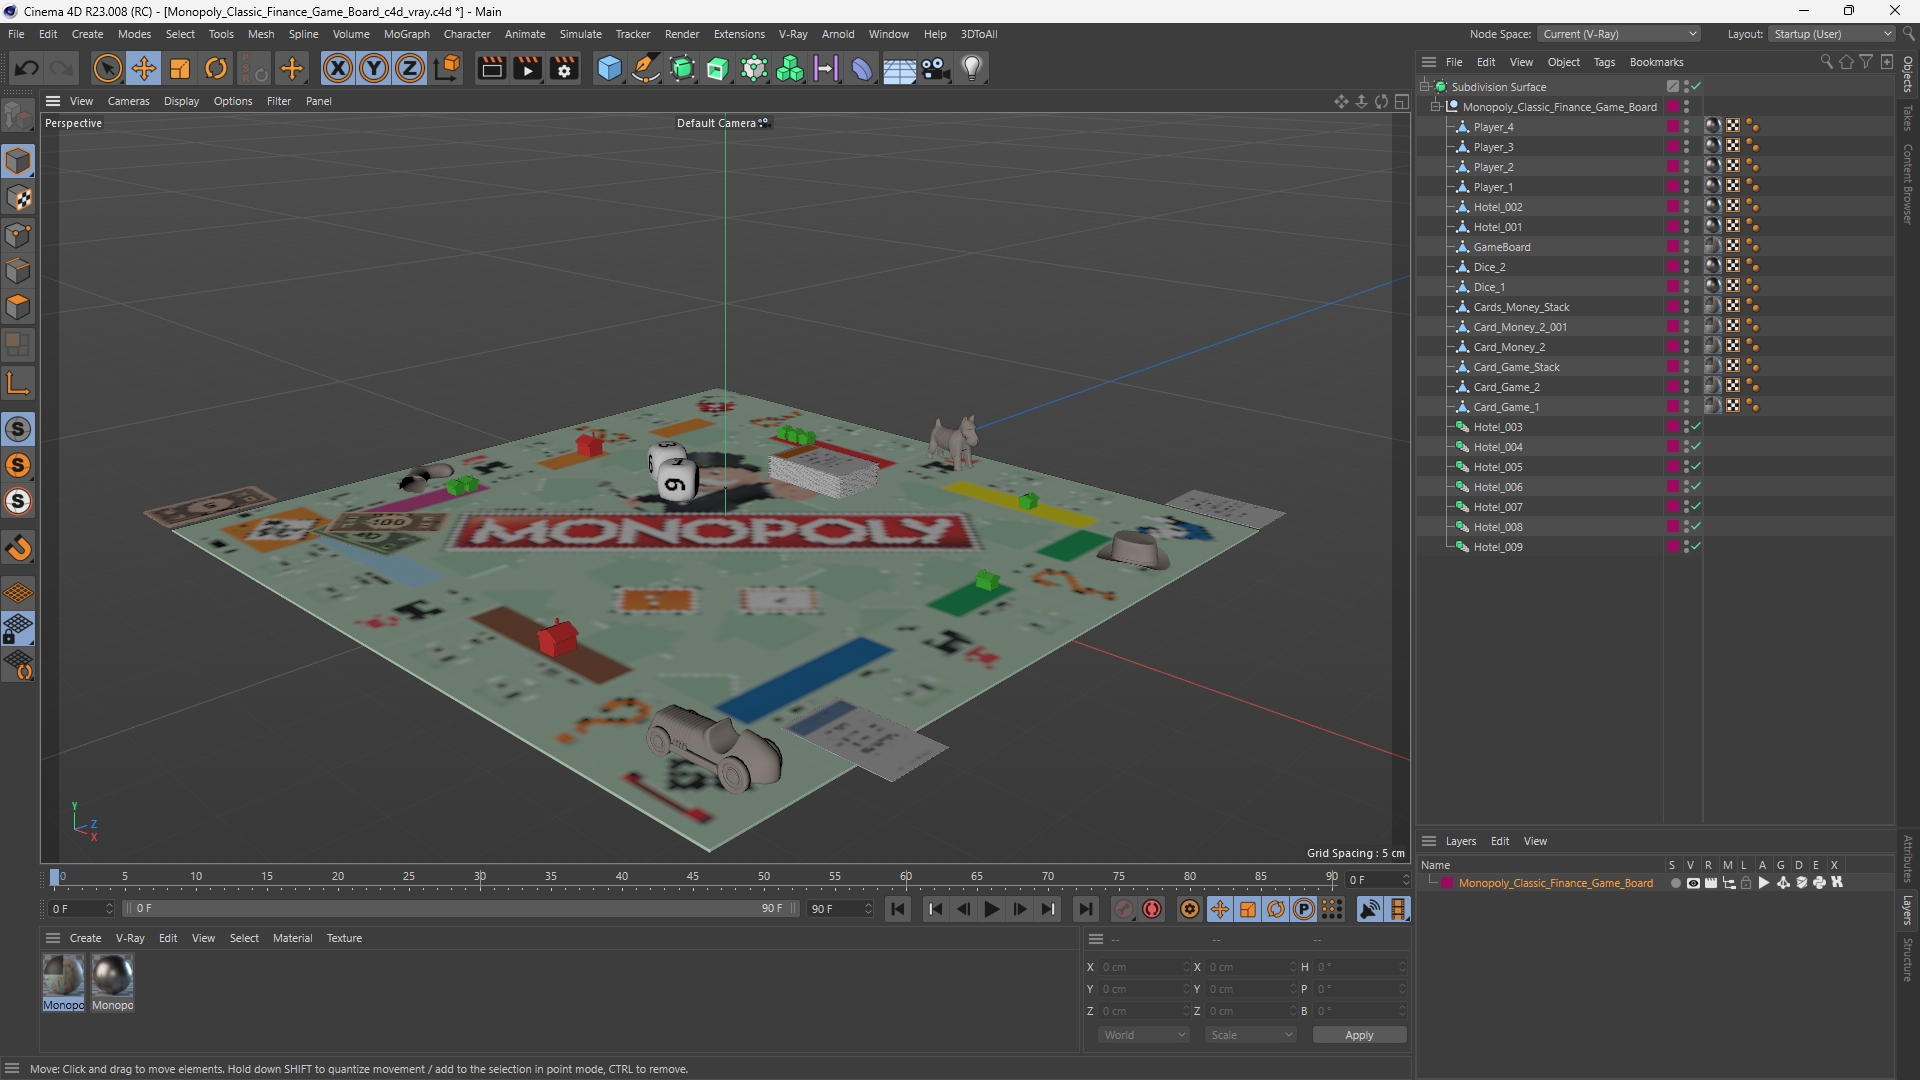The image size is (1920, 1080).
Task: Click timeline at frame 45
Action: [693, 877]
